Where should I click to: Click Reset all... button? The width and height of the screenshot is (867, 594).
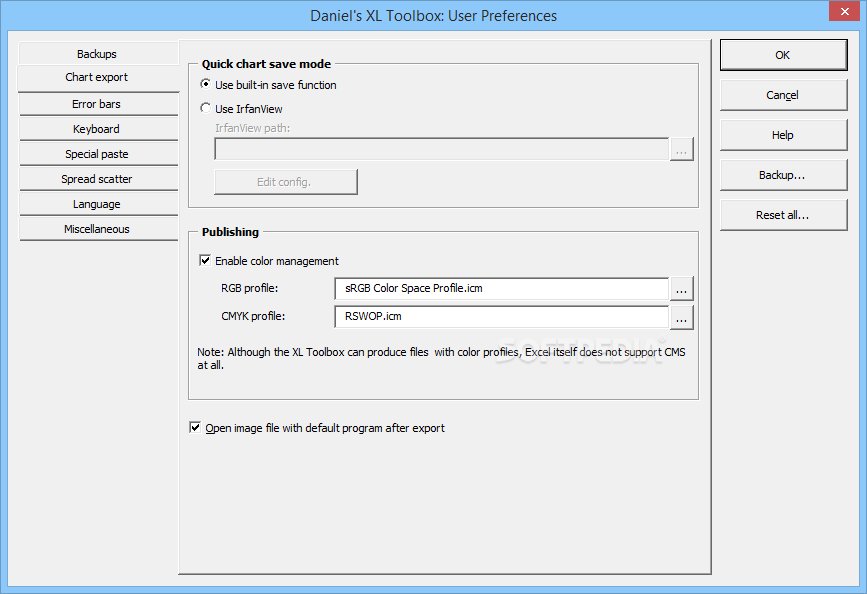tap(783, 215)
